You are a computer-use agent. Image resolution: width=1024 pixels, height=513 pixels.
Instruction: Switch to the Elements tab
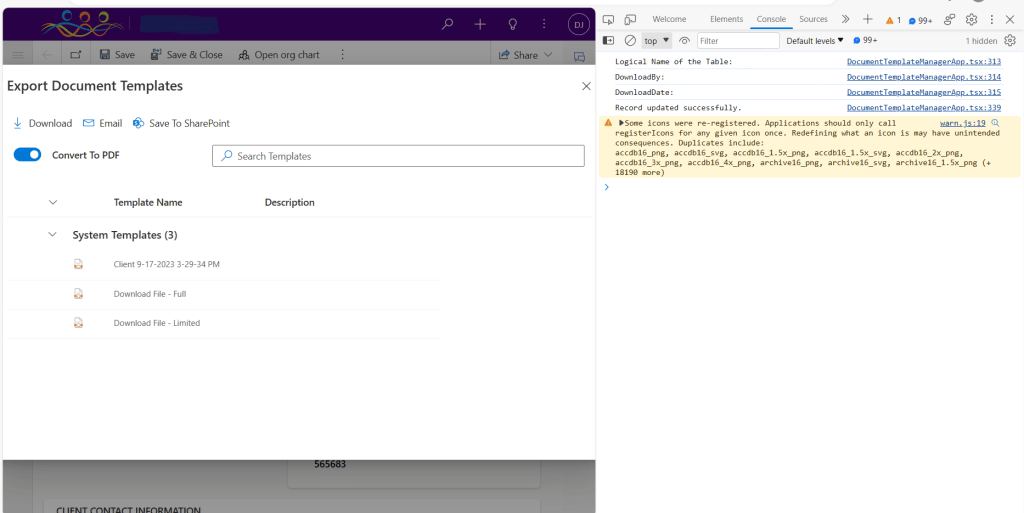point(726,19)
